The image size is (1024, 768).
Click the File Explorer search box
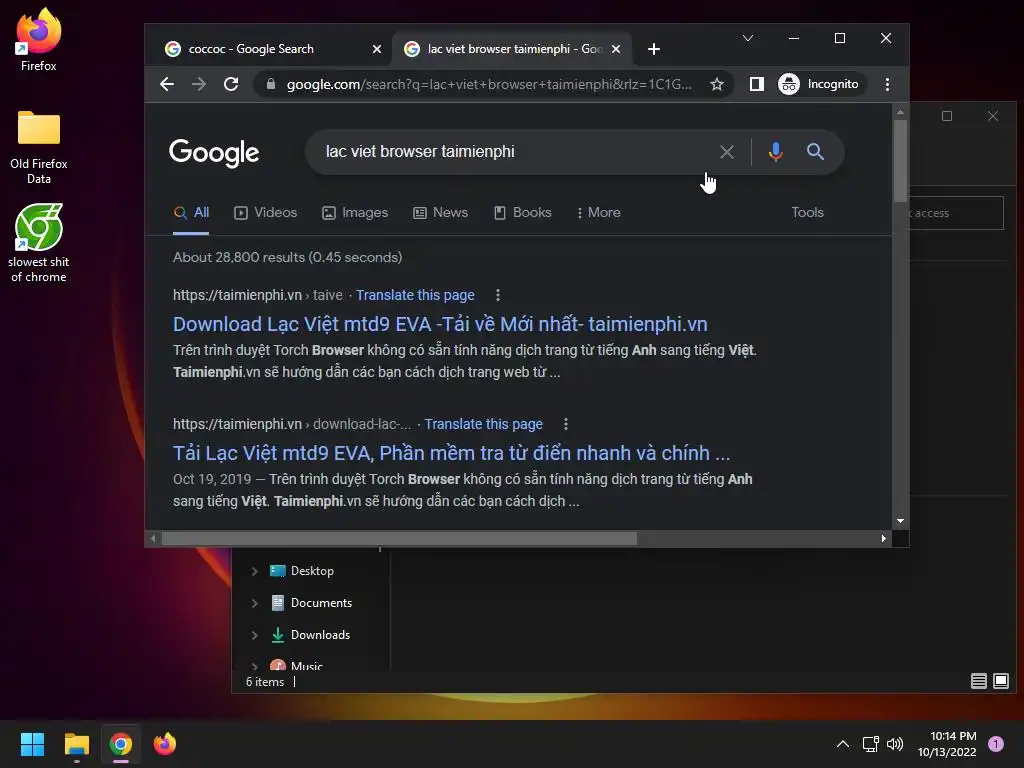[x=957, y=213]
